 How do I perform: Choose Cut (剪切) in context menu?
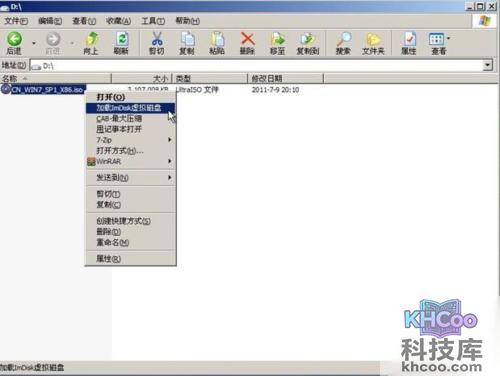(130, 194)
